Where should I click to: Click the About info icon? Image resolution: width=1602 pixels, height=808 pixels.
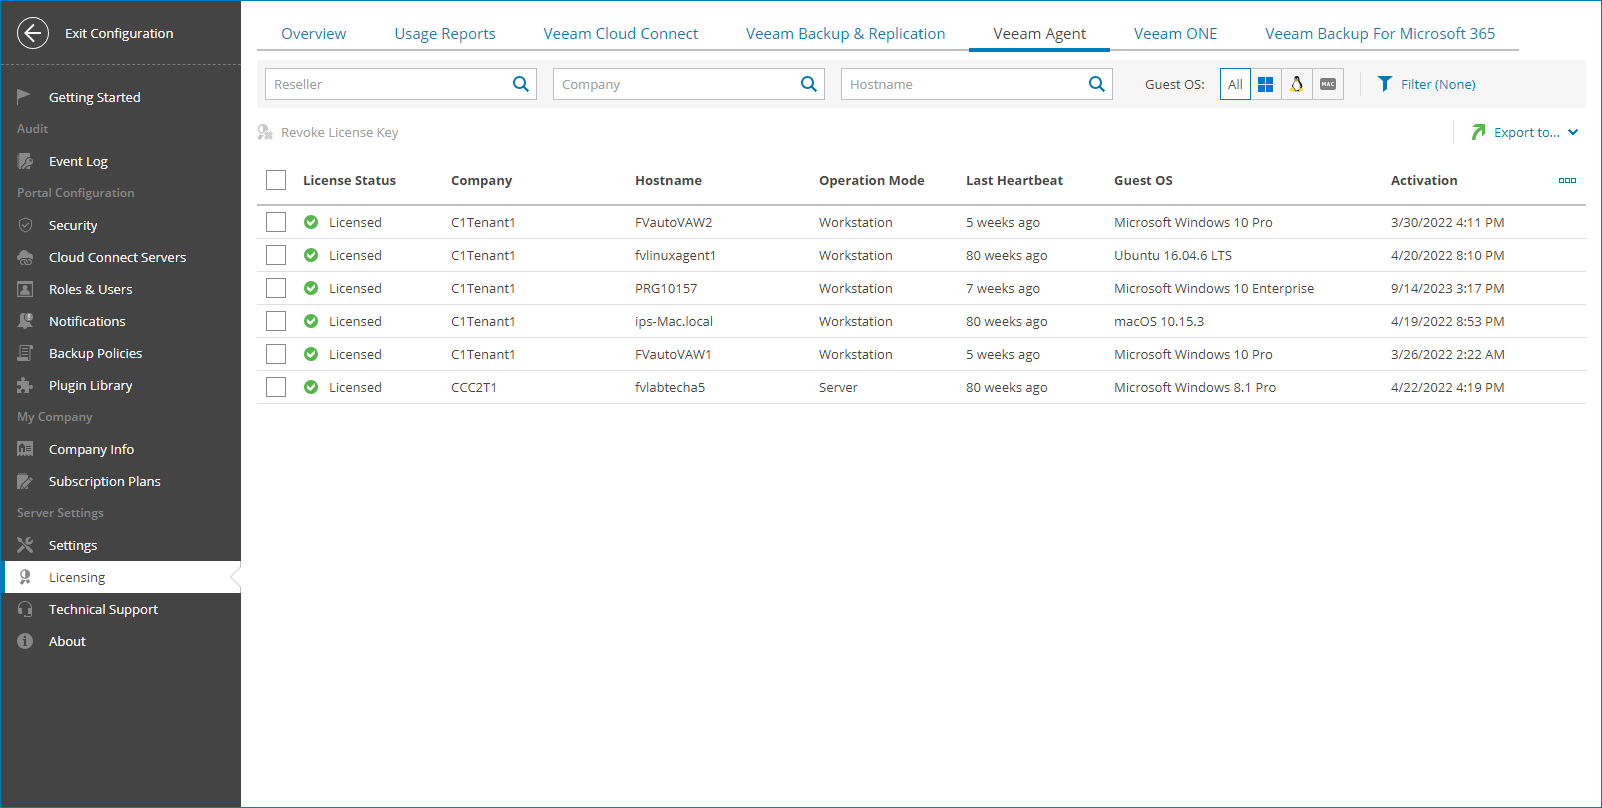point(25,641)
